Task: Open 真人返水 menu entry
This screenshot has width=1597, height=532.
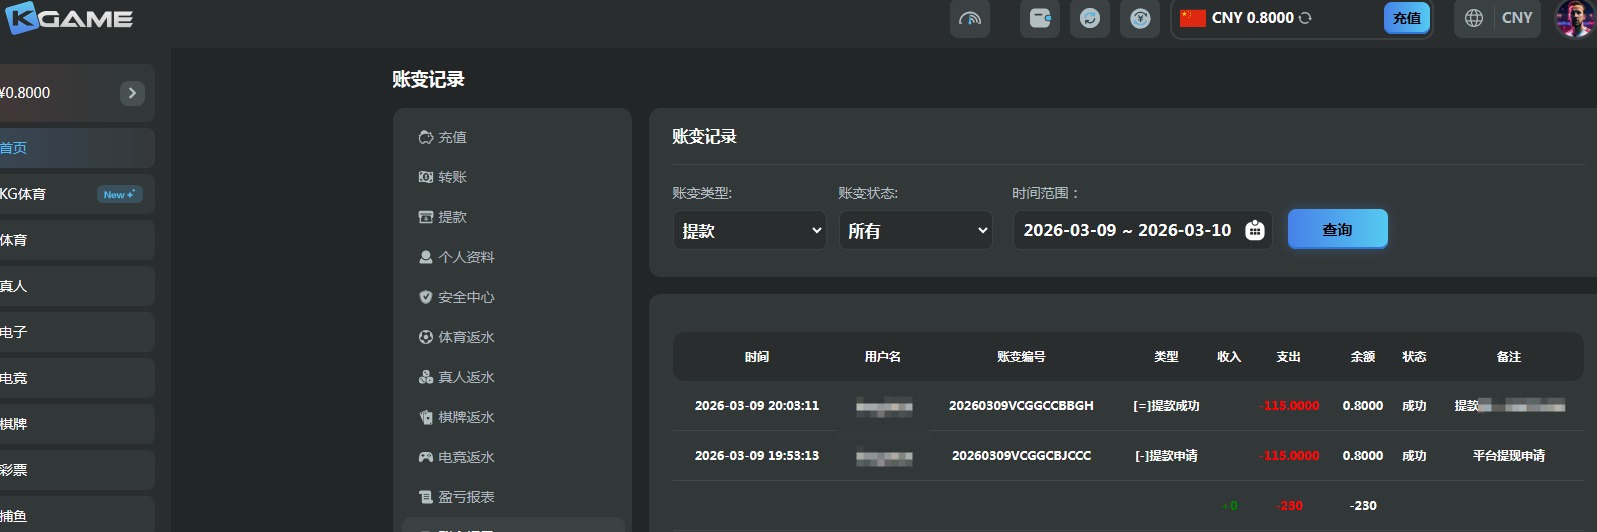Action: tap(466, 377)
